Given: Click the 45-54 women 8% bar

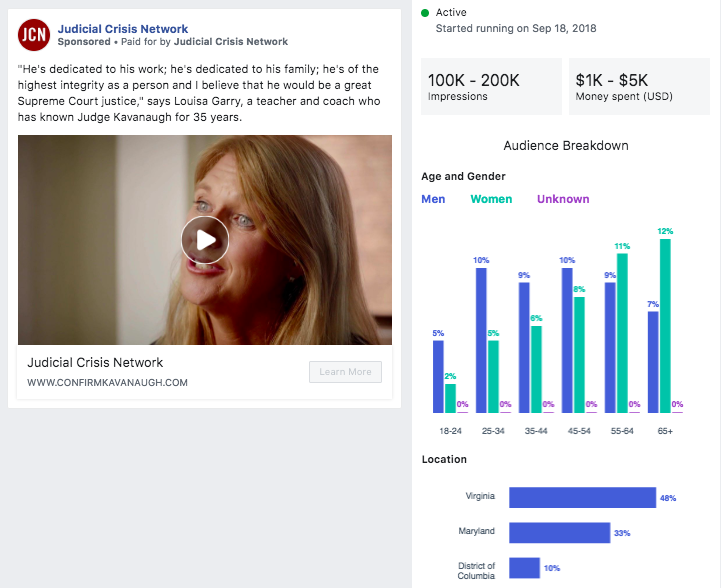Looking at the screenshot, I should [x=579, y=354].
